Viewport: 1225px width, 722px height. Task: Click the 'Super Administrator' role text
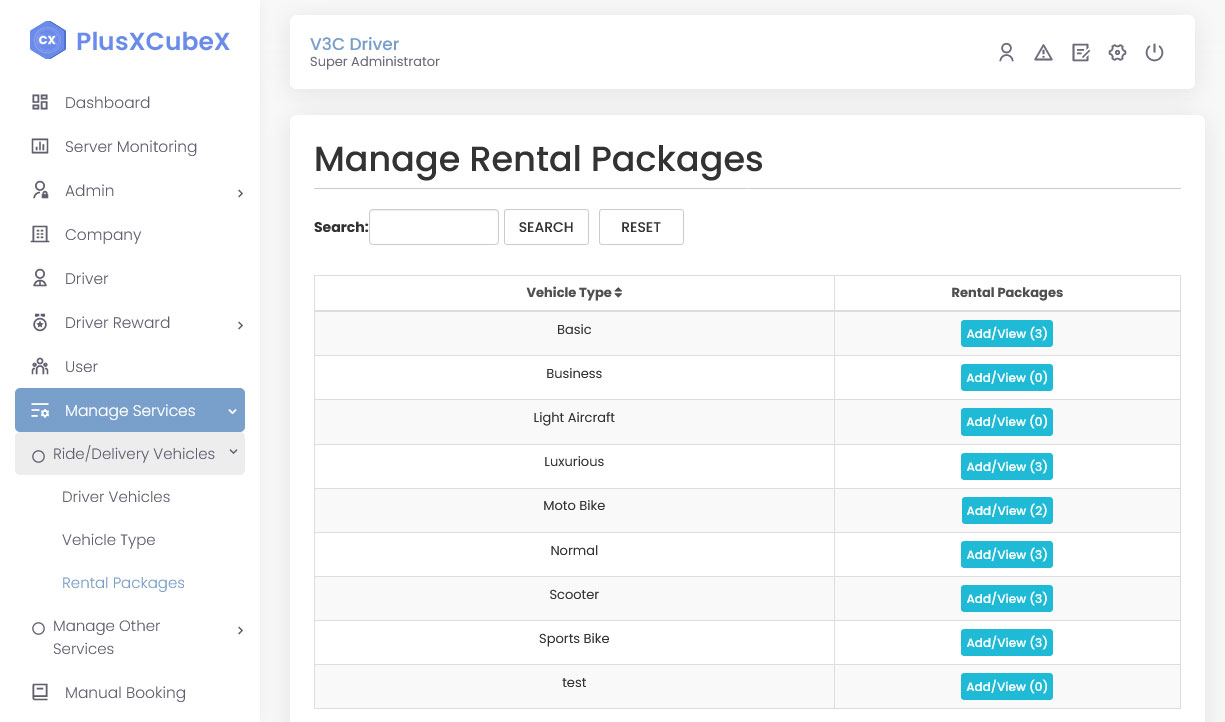click(x=375, y=62)
